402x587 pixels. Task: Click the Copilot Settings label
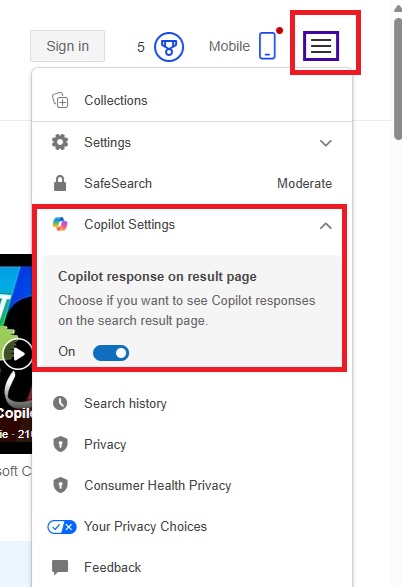[x=130, y=224]
